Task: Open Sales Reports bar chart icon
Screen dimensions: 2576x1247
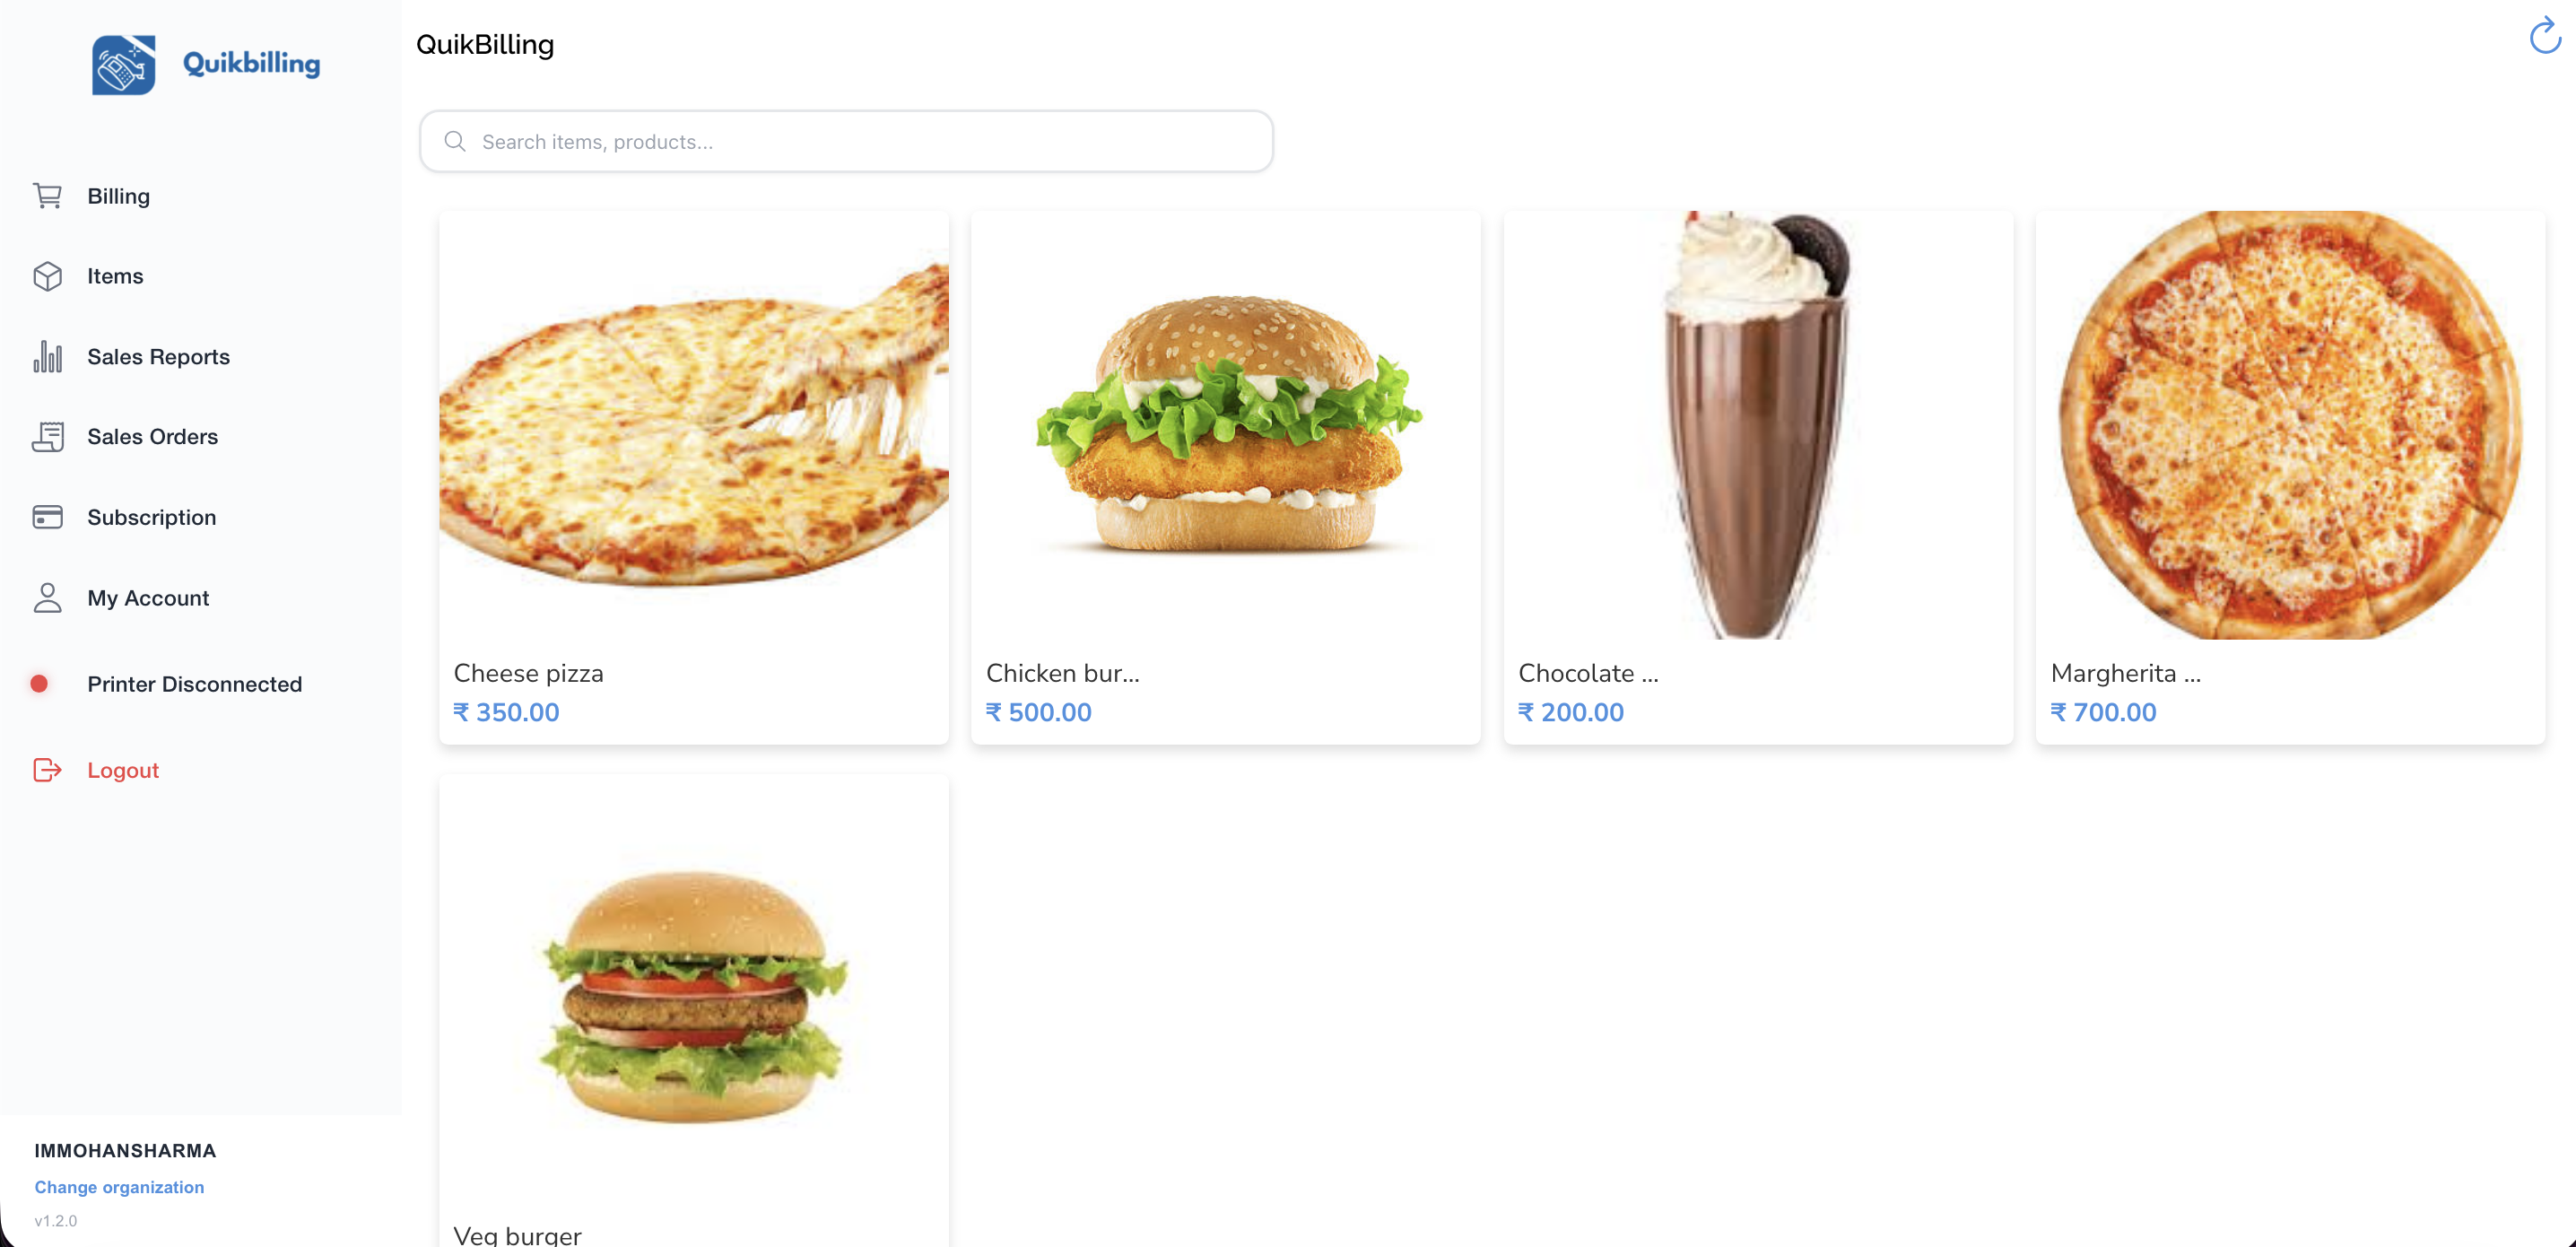Action: coord(47,357)
